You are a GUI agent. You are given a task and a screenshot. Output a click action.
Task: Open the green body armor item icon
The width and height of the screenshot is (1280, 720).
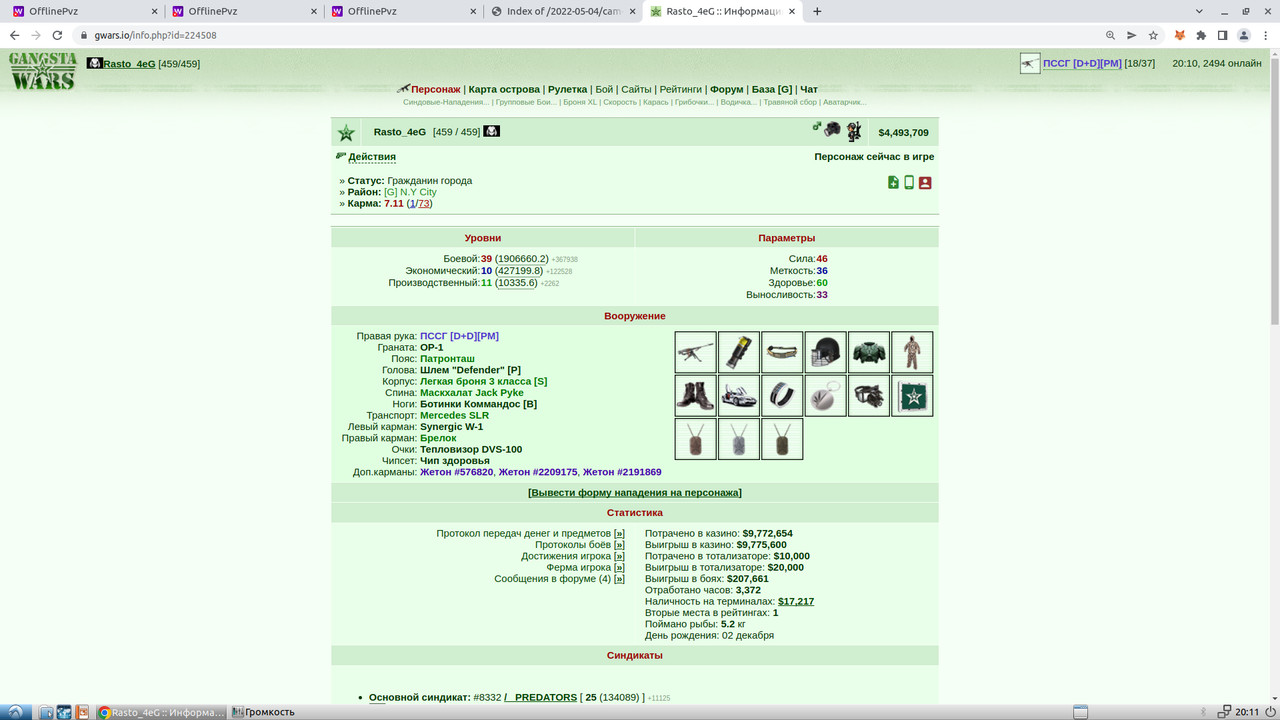[x=869, y=352]
